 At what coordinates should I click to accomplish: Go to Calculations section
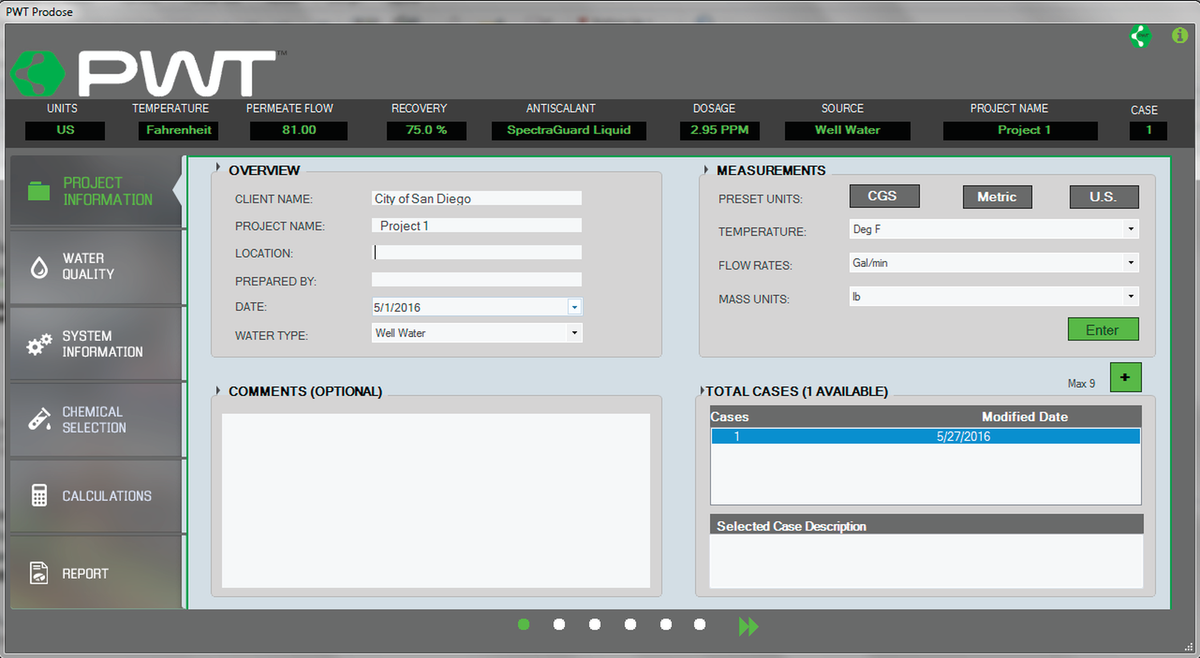coord(96,496)
